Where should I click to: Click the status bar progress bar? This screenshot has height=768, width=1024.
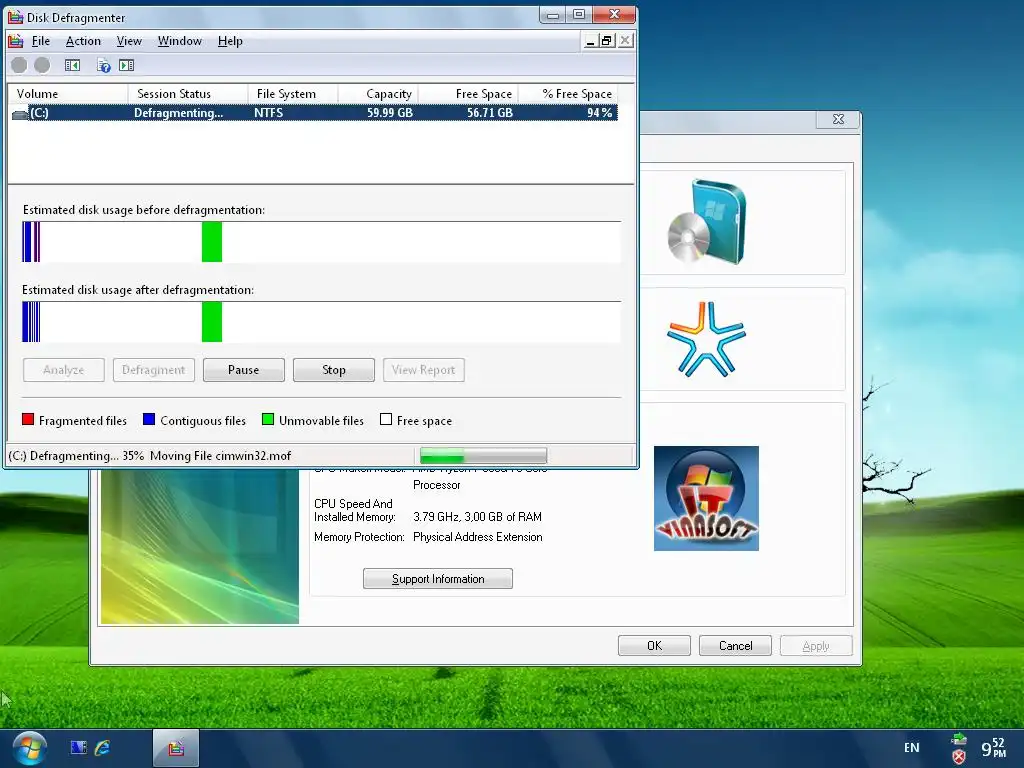click(x=483, y=455)
